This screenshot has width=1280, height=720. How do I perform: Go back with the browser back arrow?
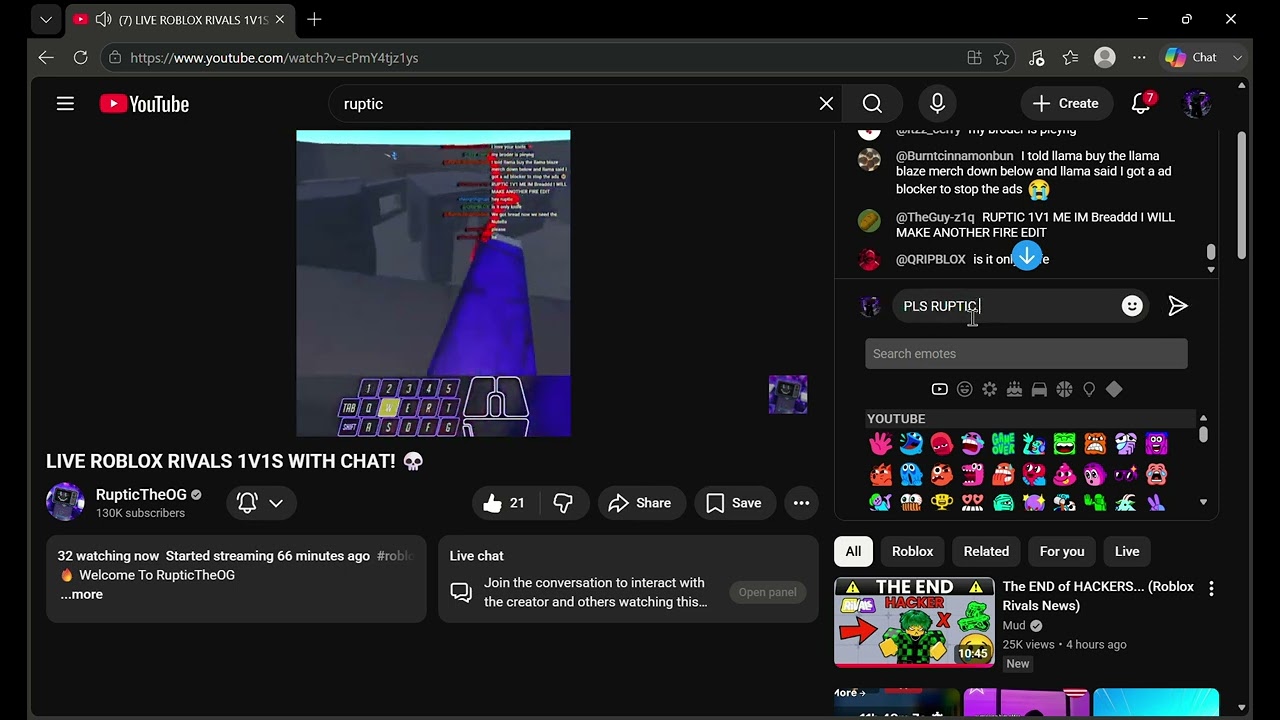tap(46, 58)
